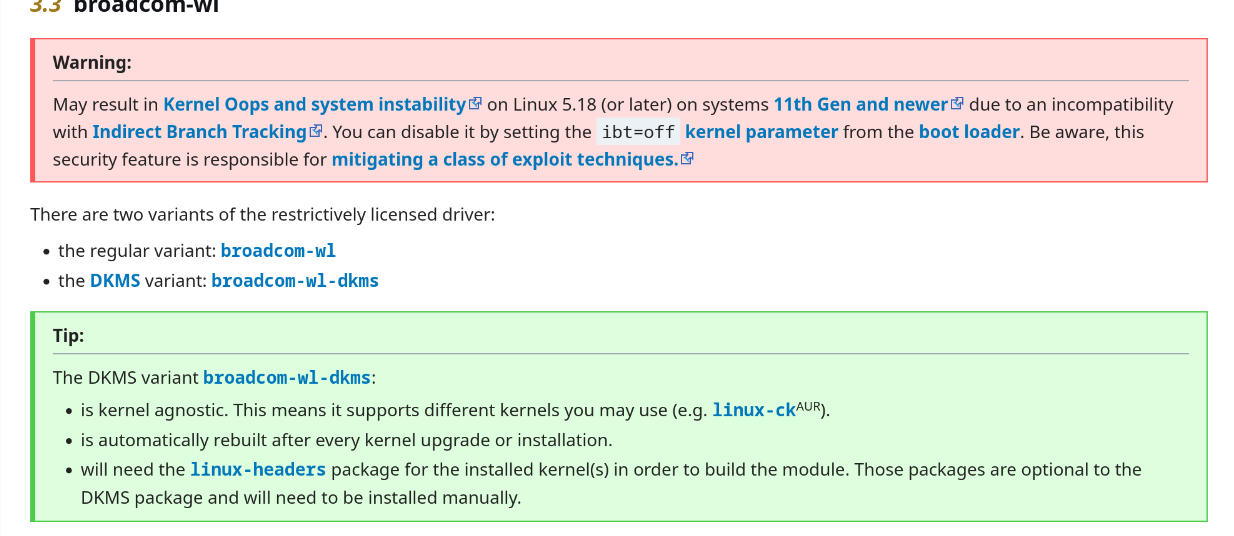
Task: Open the boot loader link
Action: pyautogui.click(x=969, y=131)
